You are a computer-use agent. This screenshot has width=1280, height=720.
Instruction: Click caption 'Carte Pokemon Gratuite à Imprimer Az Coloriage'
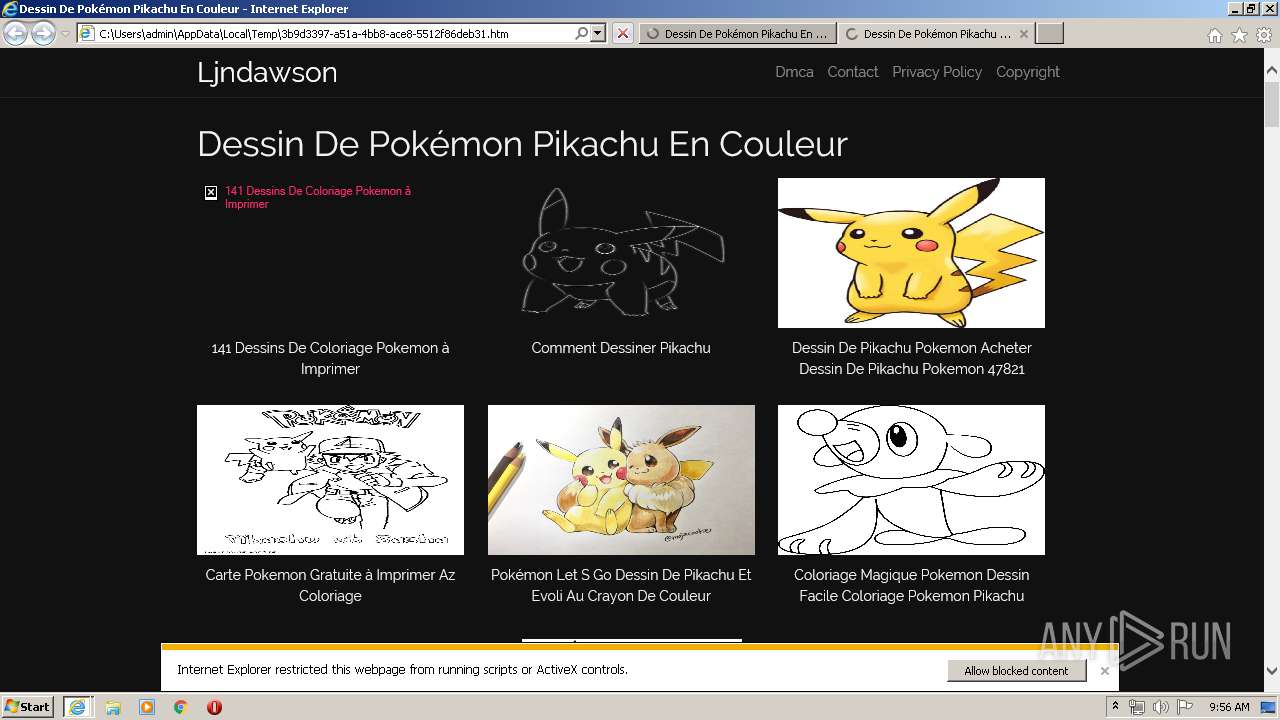pyautogui.click(x=330, y=585)
